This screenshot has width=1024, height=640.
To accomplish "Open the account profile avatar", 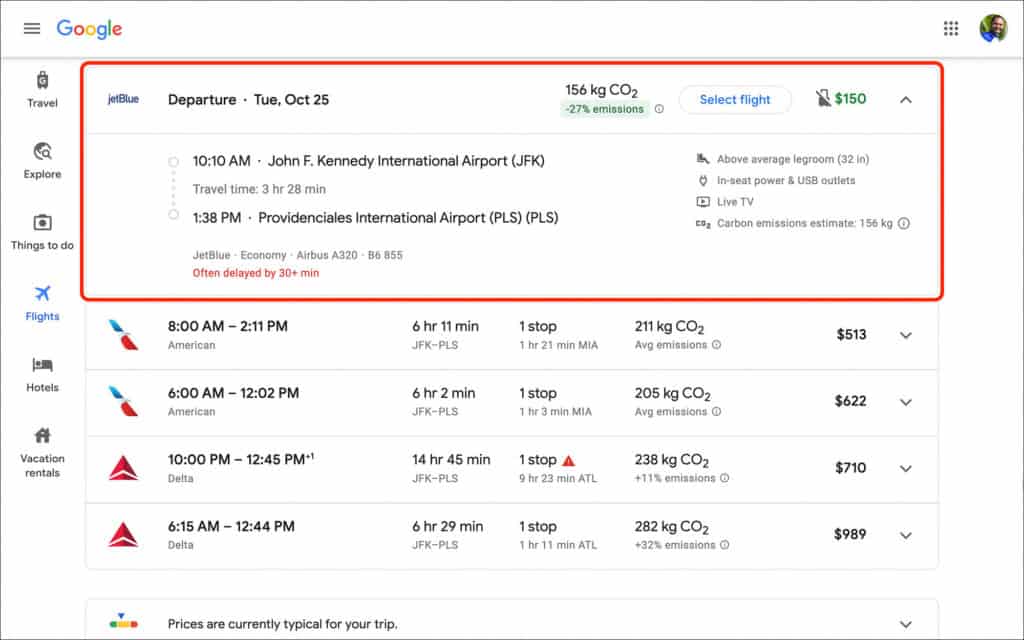I will point(993,29).
